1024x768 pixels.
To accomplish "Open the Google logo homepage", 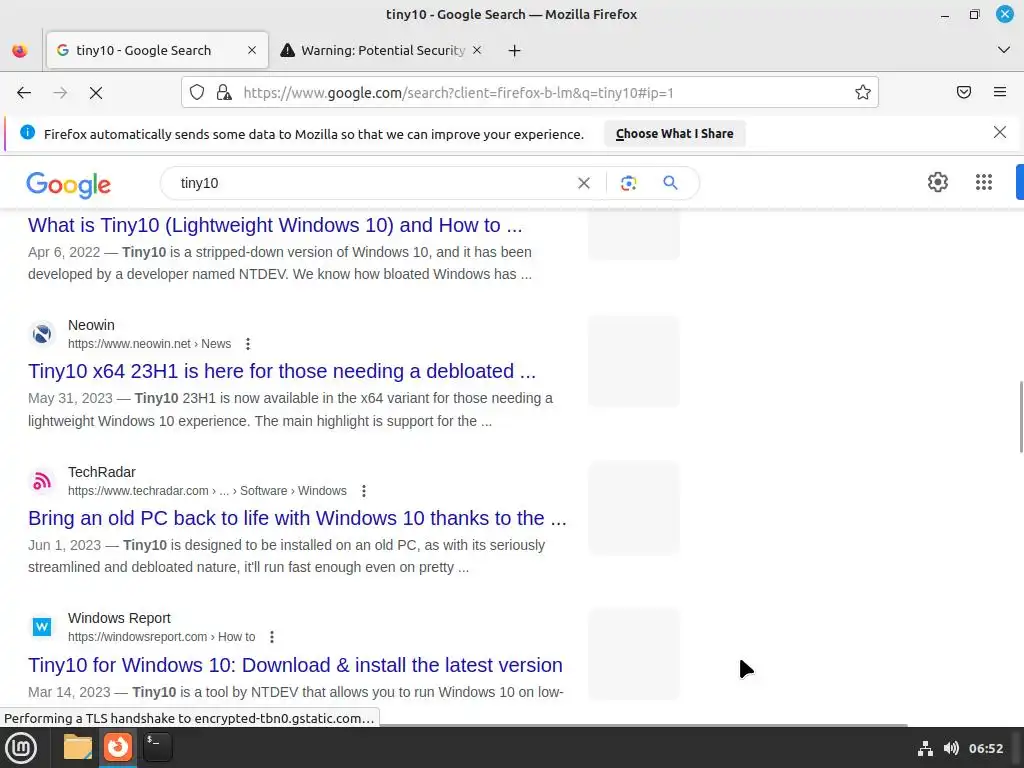I will coord(69,185).
